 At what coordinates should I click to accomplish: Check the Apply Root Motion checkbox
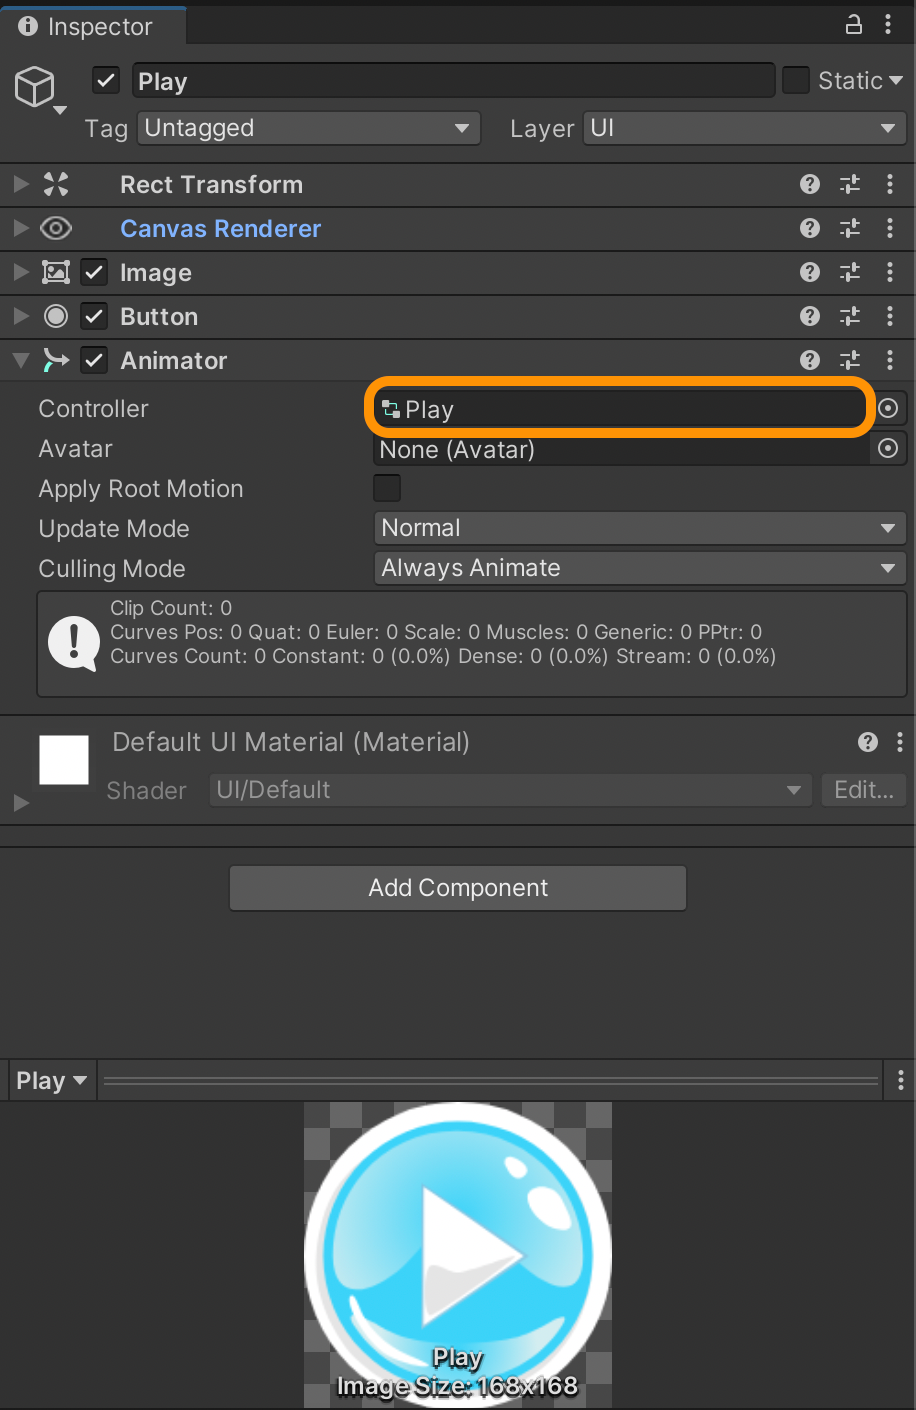coord(387,488)
